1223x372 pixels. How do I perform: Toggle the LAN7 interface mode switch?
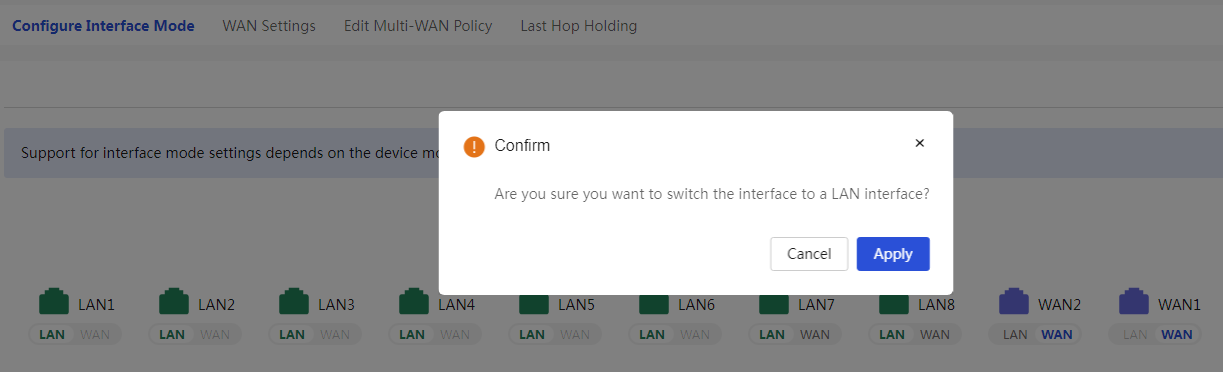point(796,335)
